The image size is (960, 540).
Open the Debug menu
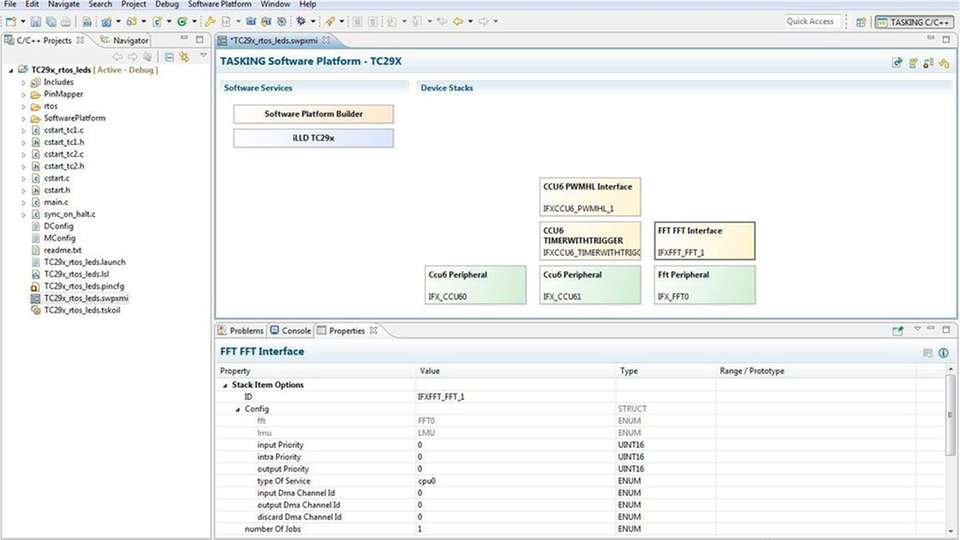point(167,4)
